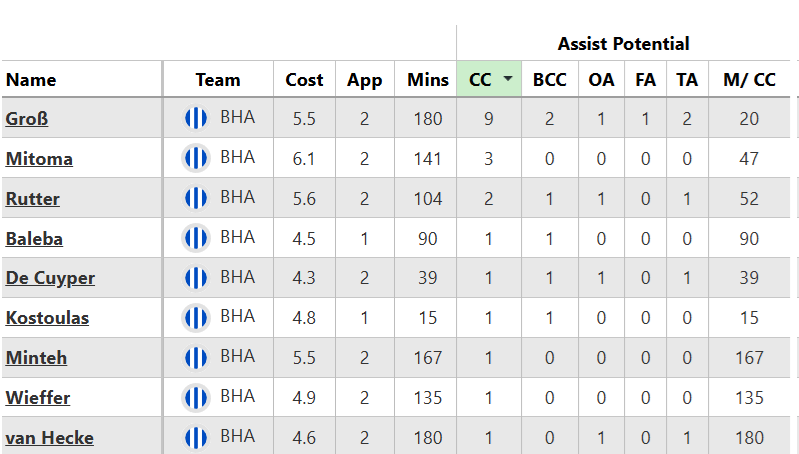Sort by the Mins column header

tap(427, 80)
